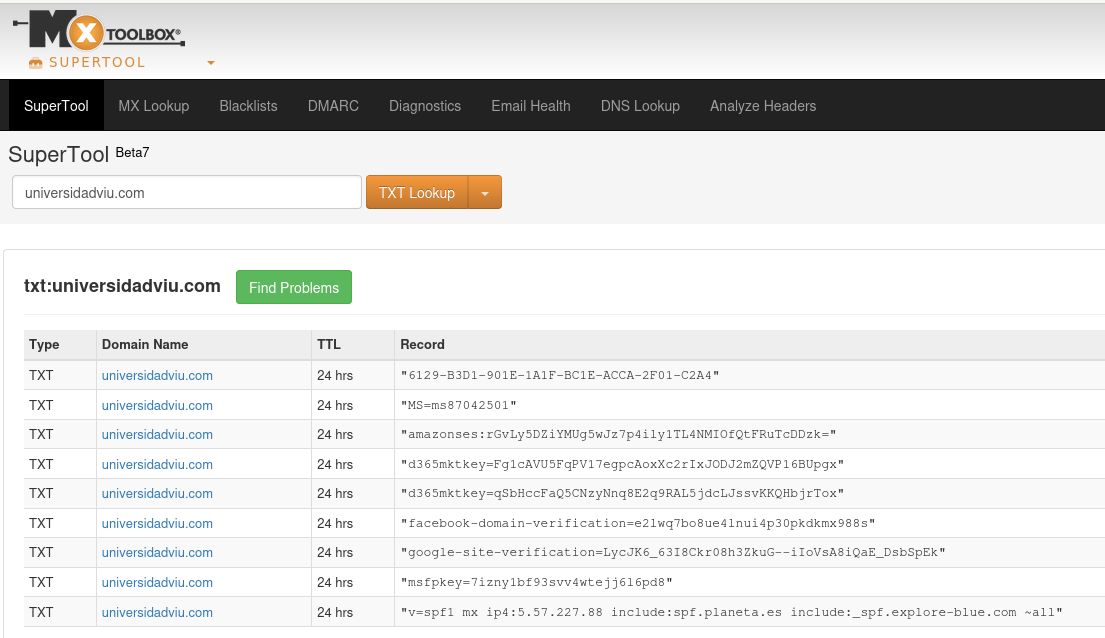
Task: Click the Domain Name column header
Action: coord(144,344)
